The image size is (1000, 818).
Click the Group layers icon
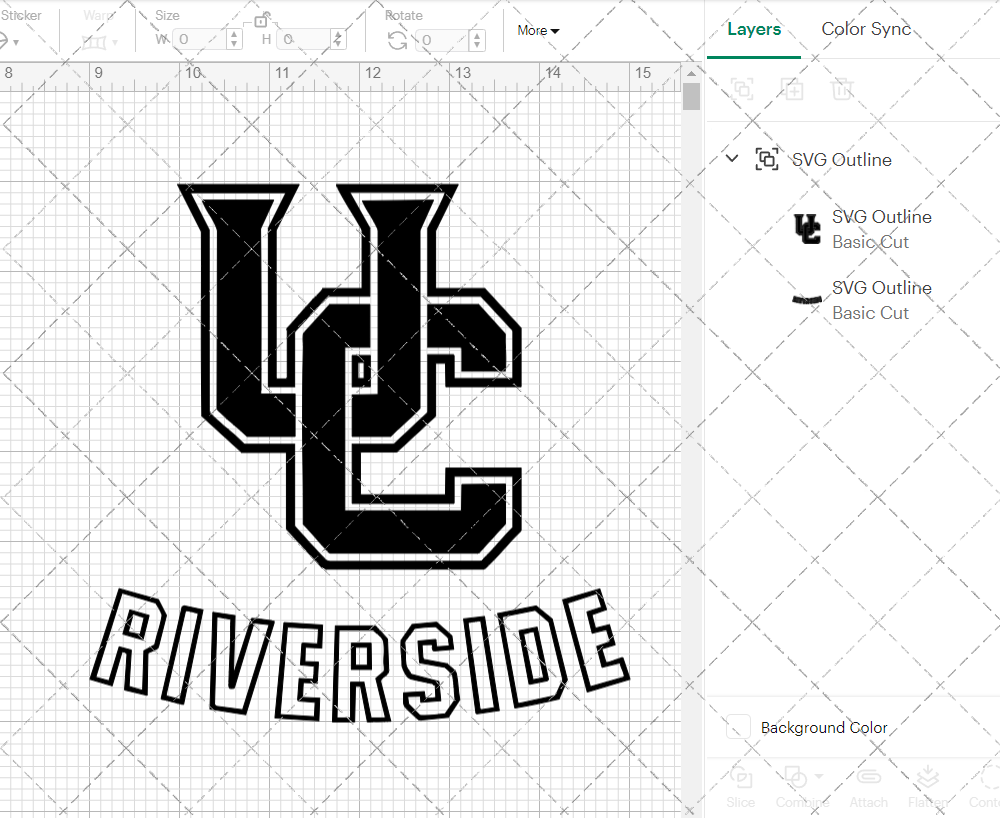(742, 89)
